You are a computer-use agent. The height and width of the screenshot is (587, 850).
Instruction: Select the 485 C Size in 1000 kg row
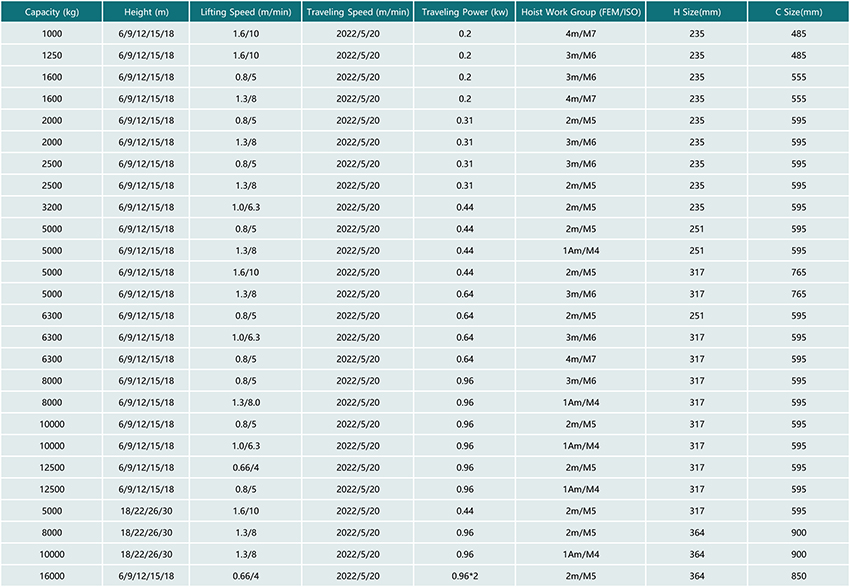(x=798, y=34)
